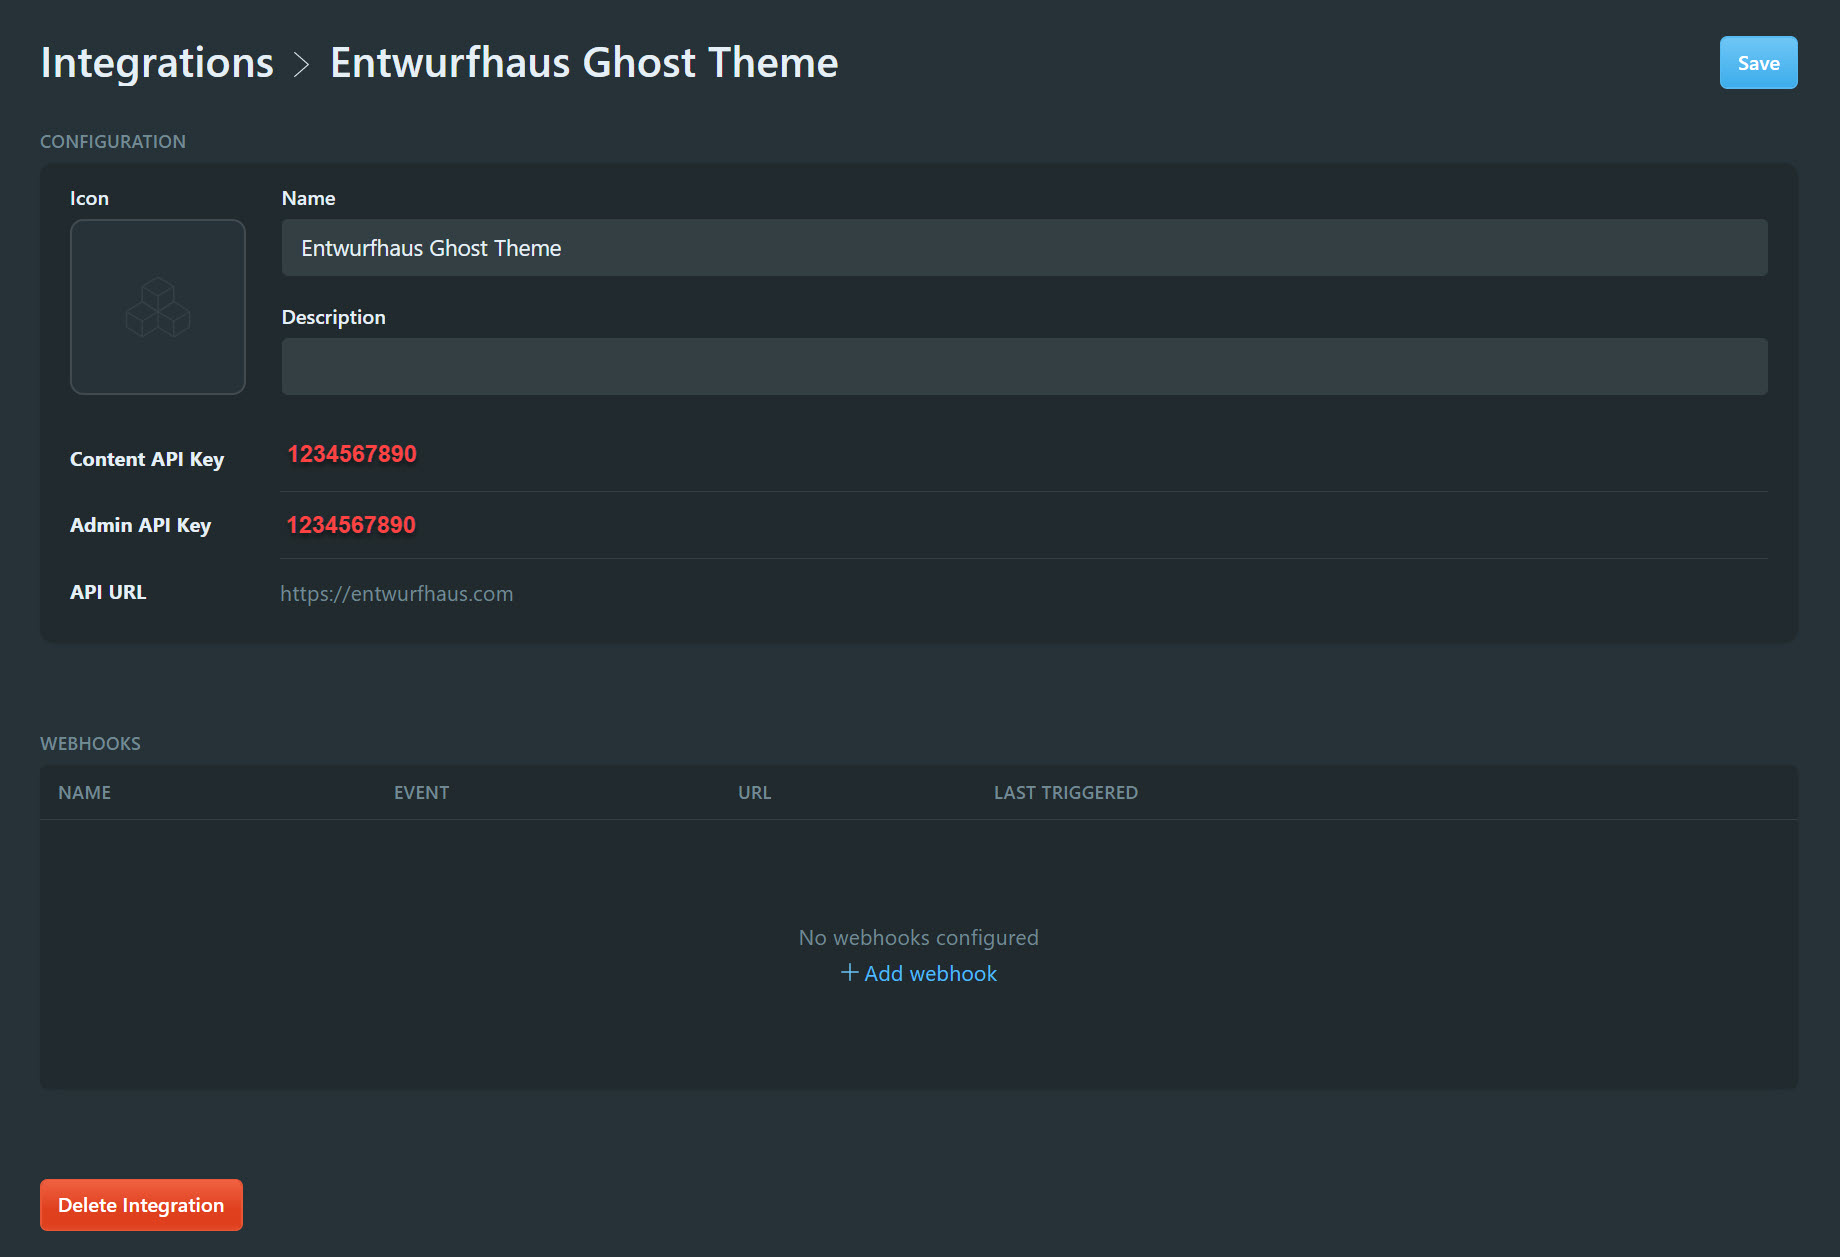Click the EVENT column header
This screenshot has height=1257, width=1840.
[x=422, y=793]
